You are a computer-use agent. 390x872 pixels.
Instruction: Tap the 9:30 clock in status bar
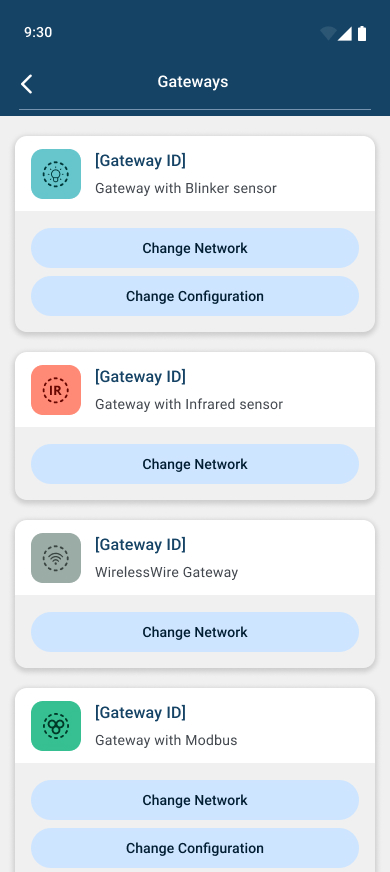coord(38,32)
